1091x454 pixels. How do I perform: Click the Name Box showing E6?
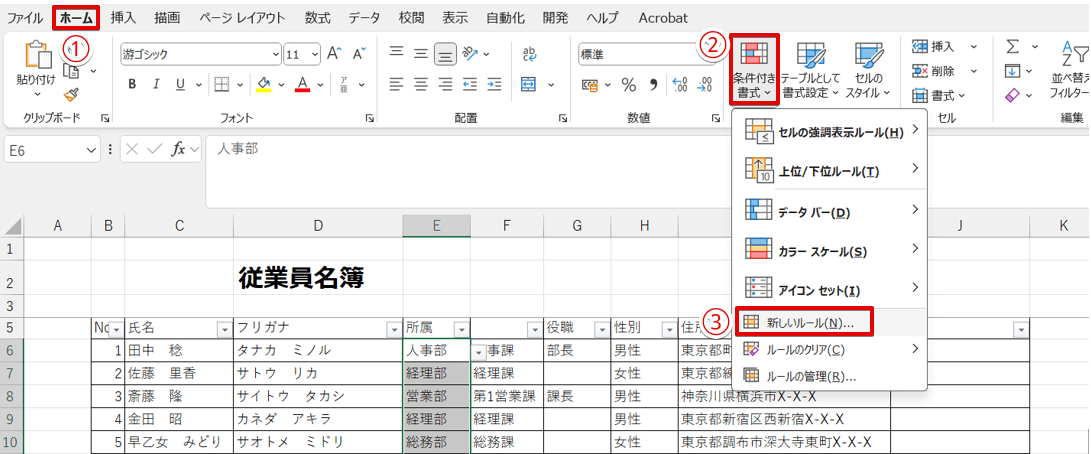pos(53,150)
